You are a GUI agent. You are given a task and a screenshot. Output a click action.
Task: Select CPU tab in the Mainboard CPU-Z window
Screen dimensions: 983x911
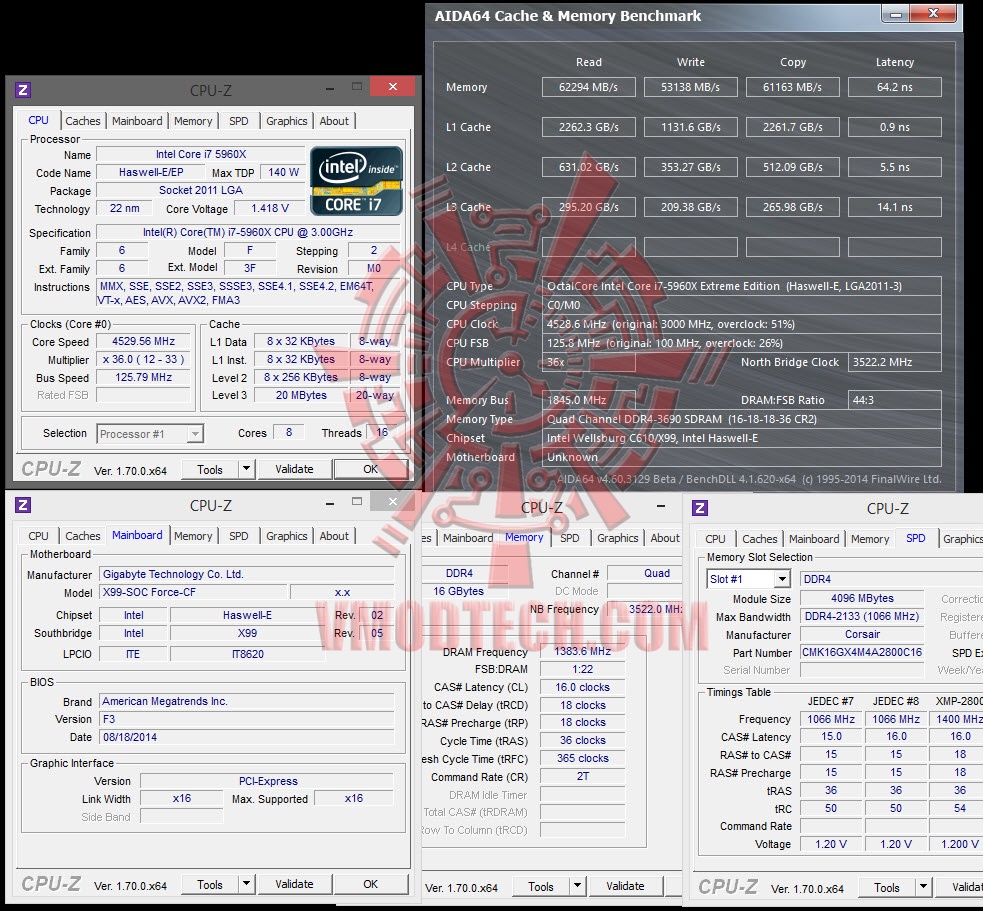(38, 536)
